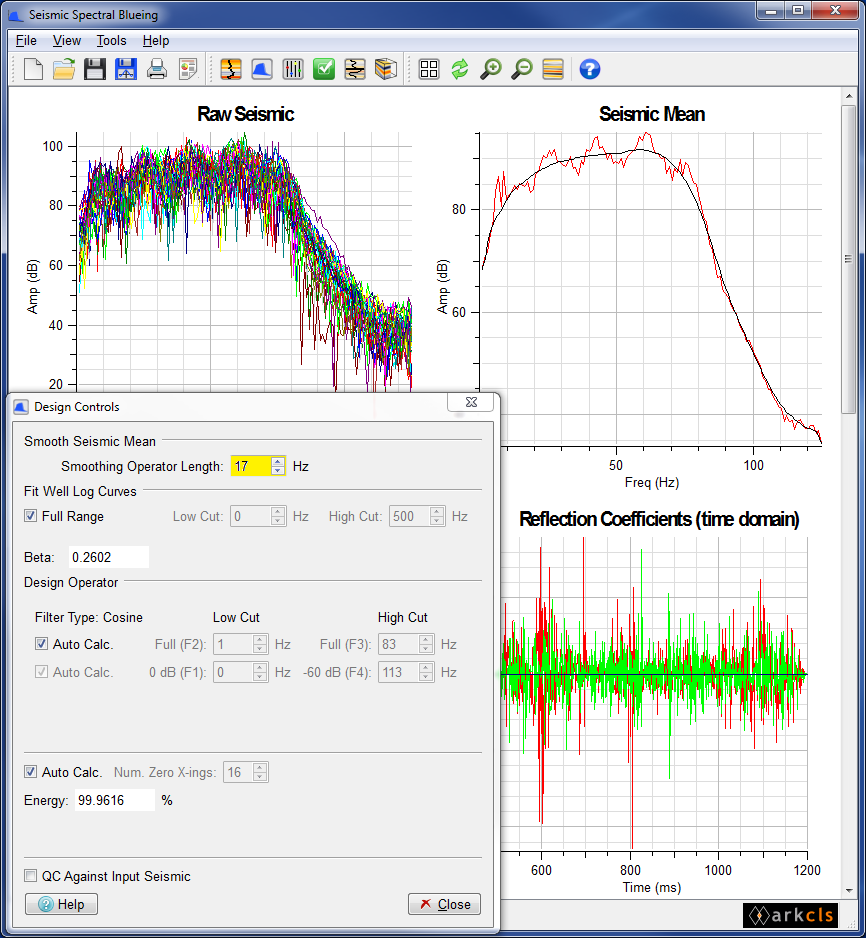Save with the black floppy disk icon
866x938 pixels.
(94, 69)
